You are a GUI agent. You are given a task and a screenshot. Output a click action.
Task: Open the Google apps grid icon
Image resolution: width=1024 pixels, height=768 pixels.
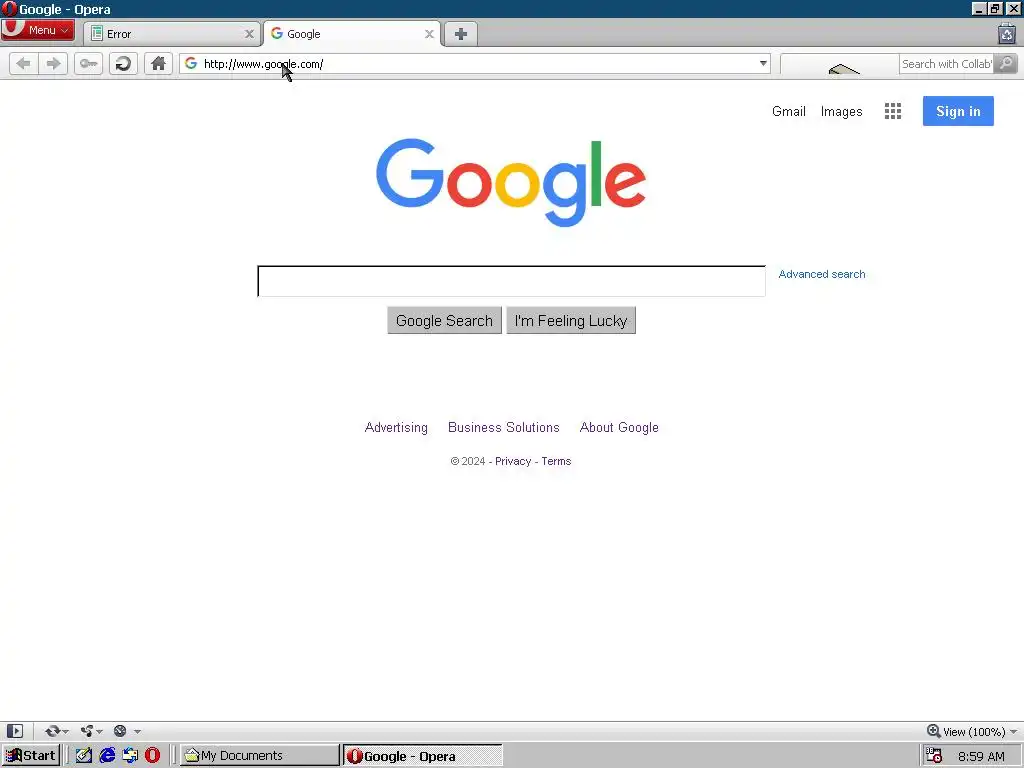(893, 111)
